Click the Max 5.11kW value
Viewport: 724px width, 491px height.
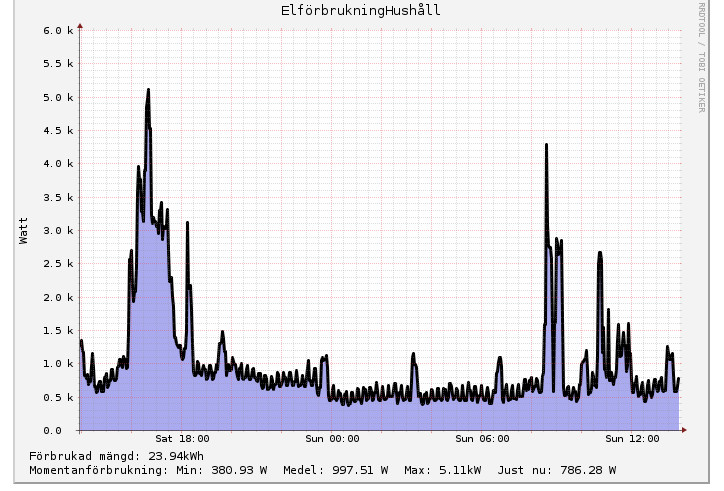[x=443, y=470]
